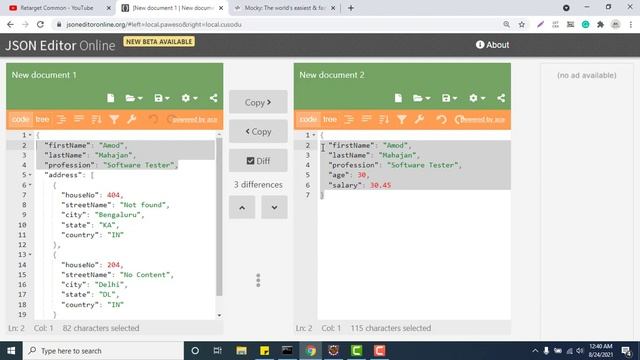The height and width of the screenshot is (360, 640).
Task: Collapse the address array fold on line 5
Action: click(30, 175)
